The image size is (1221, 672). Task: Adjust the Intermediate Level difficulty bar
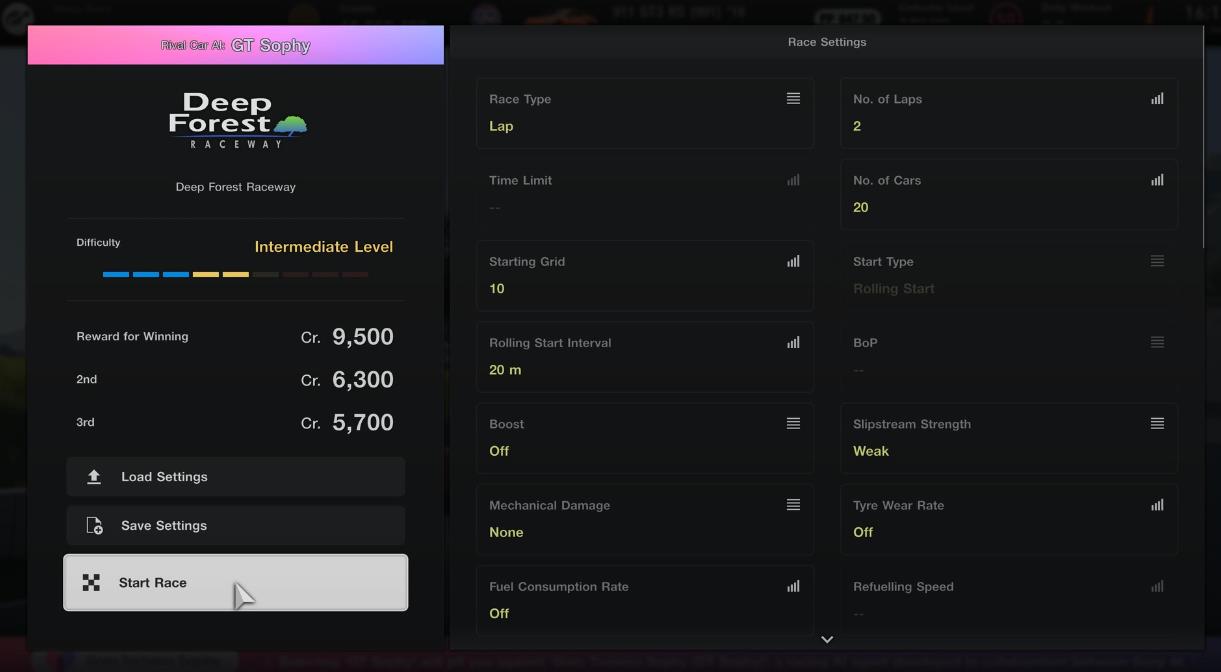235,274
